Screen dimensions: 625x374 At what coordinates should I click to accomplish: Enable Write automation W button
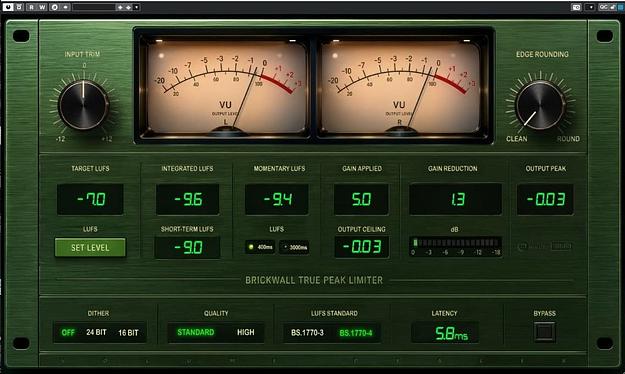[x=42, y=7]
